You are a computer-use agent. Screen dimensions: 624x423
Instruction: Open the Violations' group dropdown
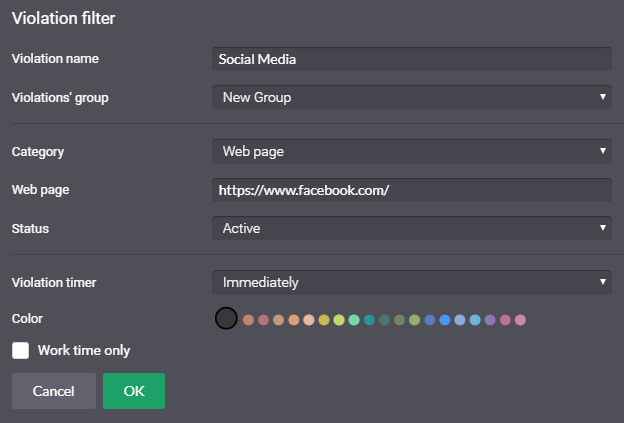point(412,97)
